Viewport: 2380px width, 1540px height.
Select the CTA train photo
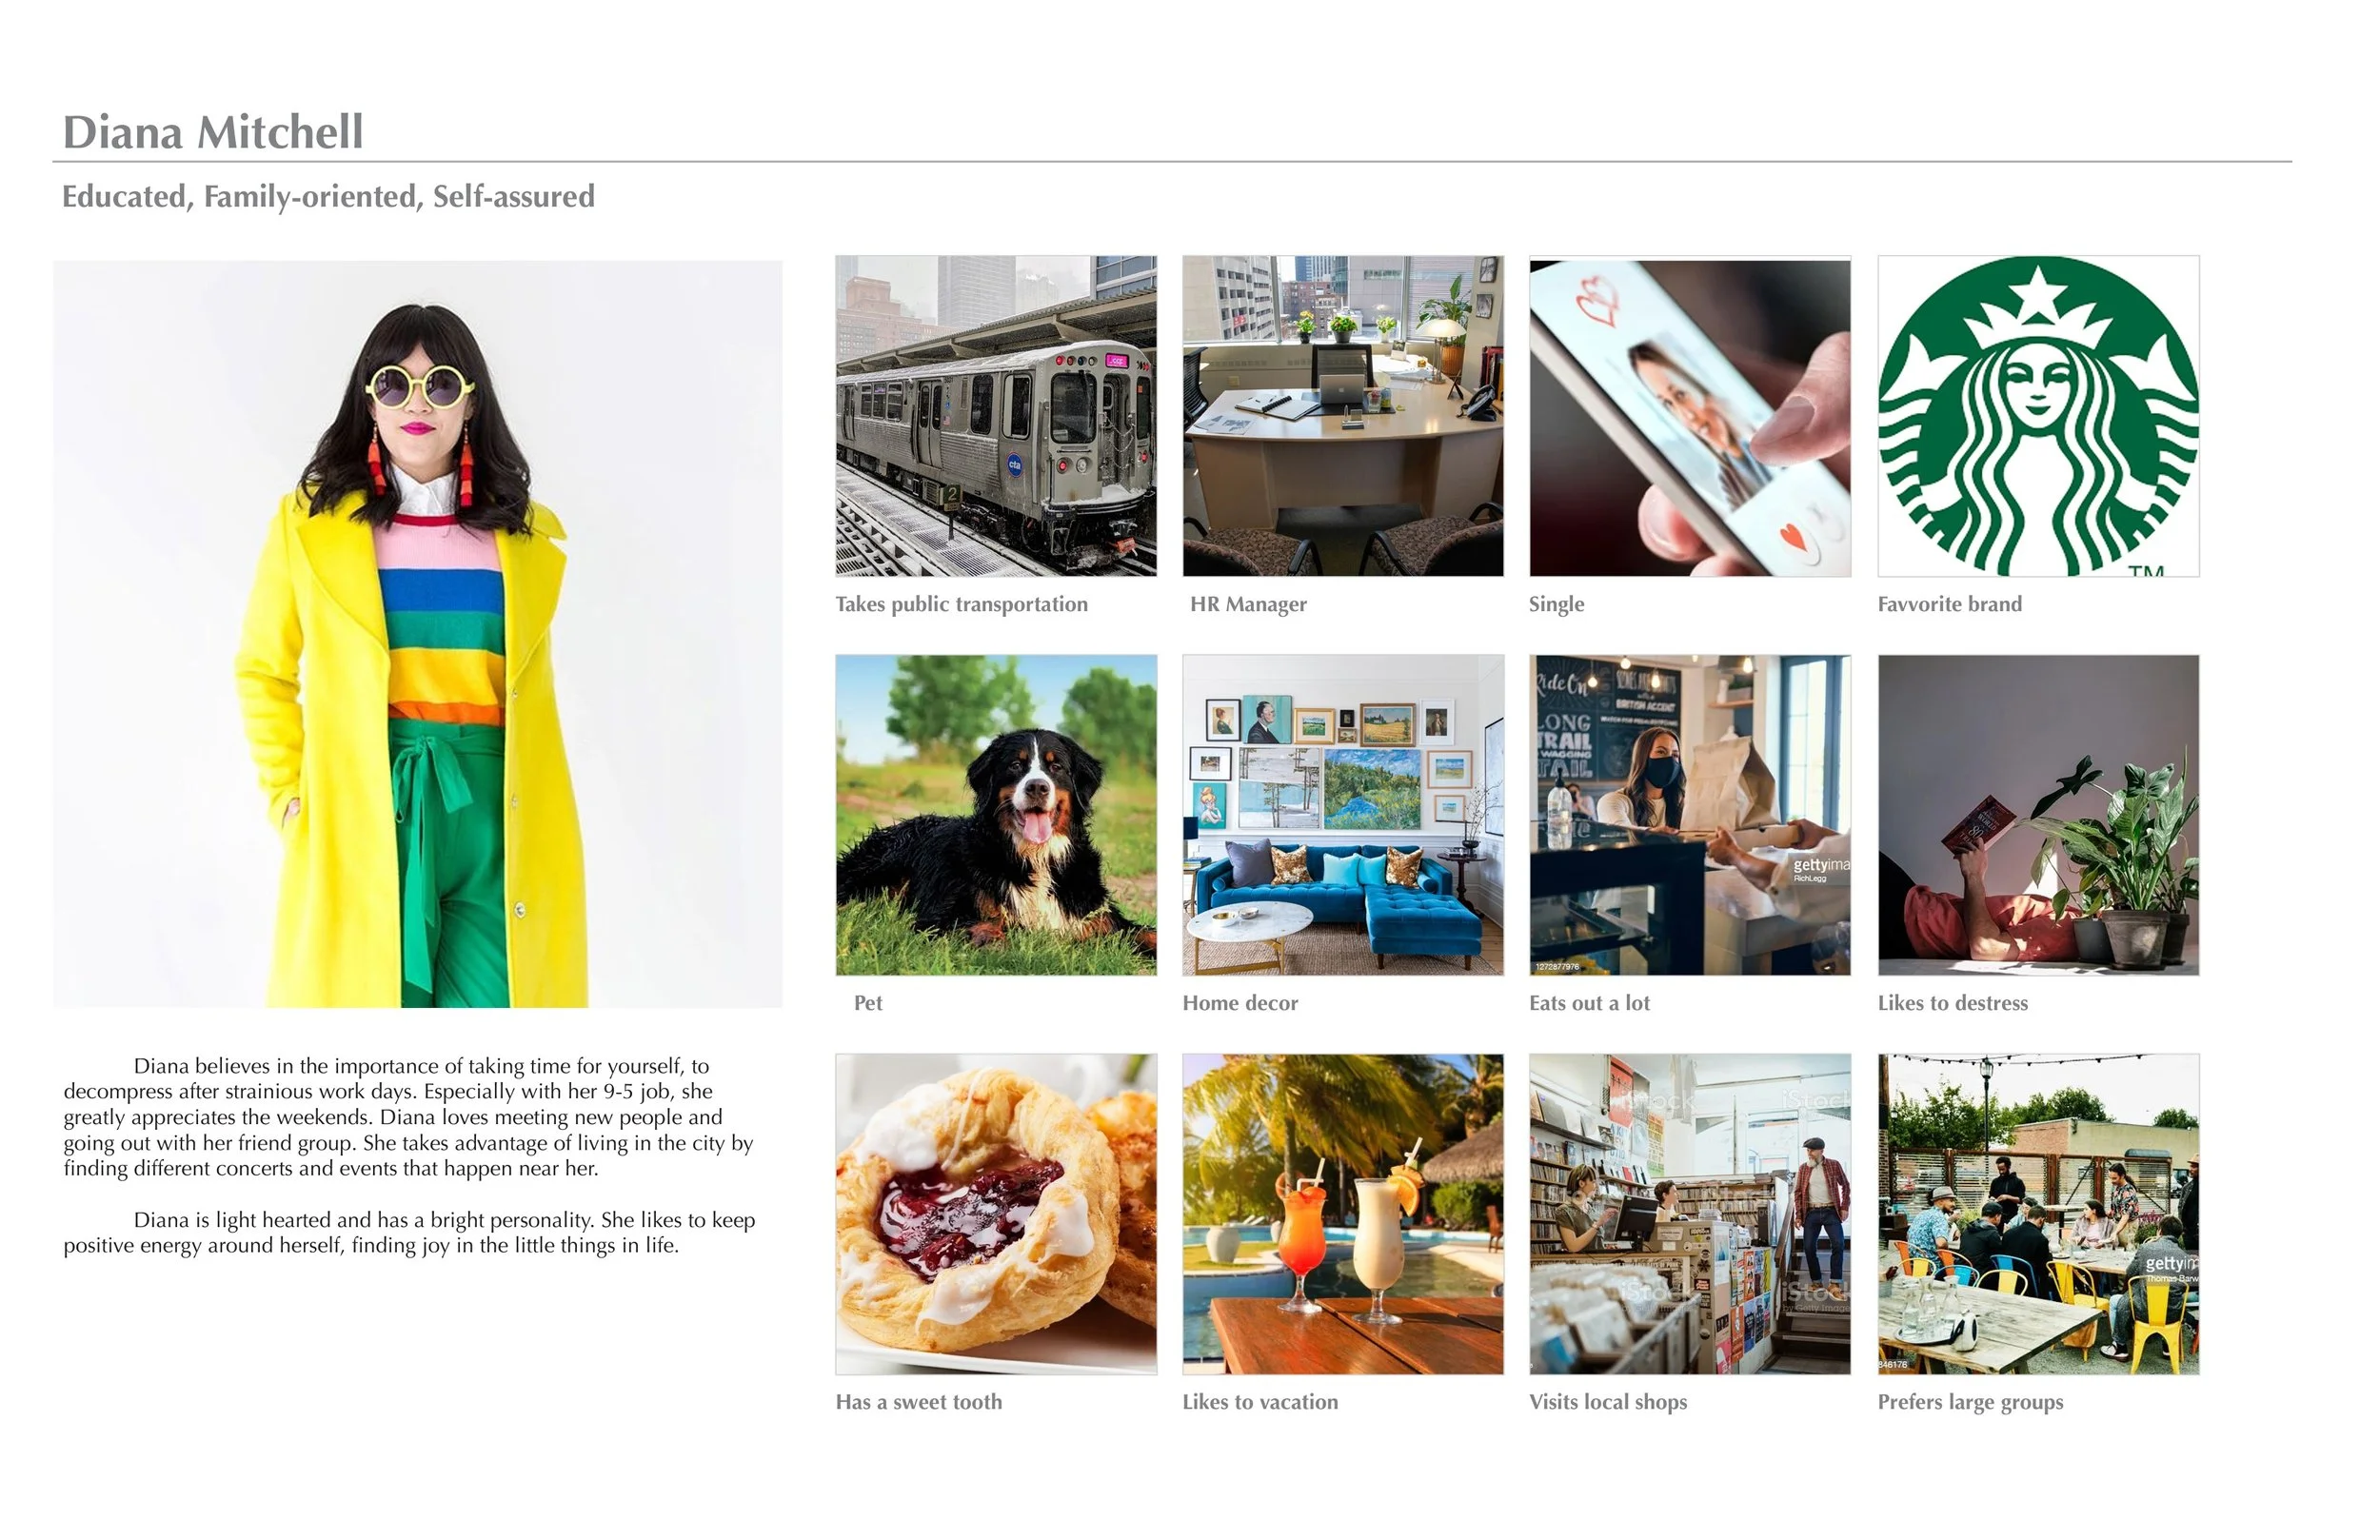(996, 416)
